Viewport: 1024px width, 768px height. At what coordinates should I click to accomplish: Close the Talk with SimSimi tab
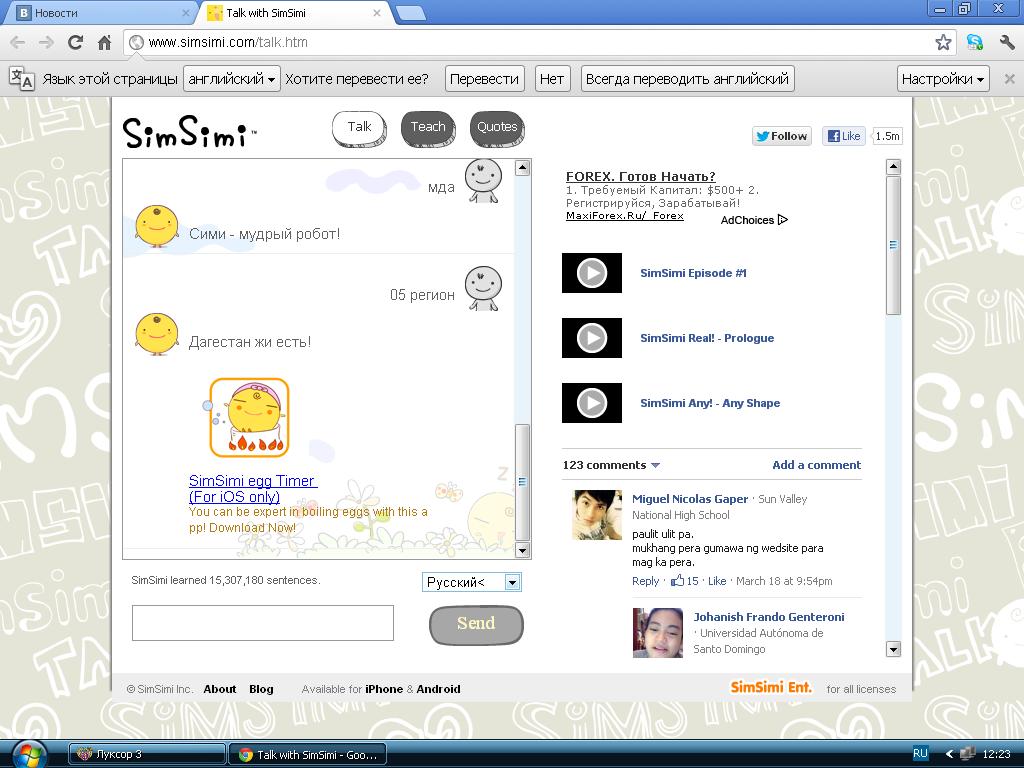pyautogui.click(x=377, y=12)
